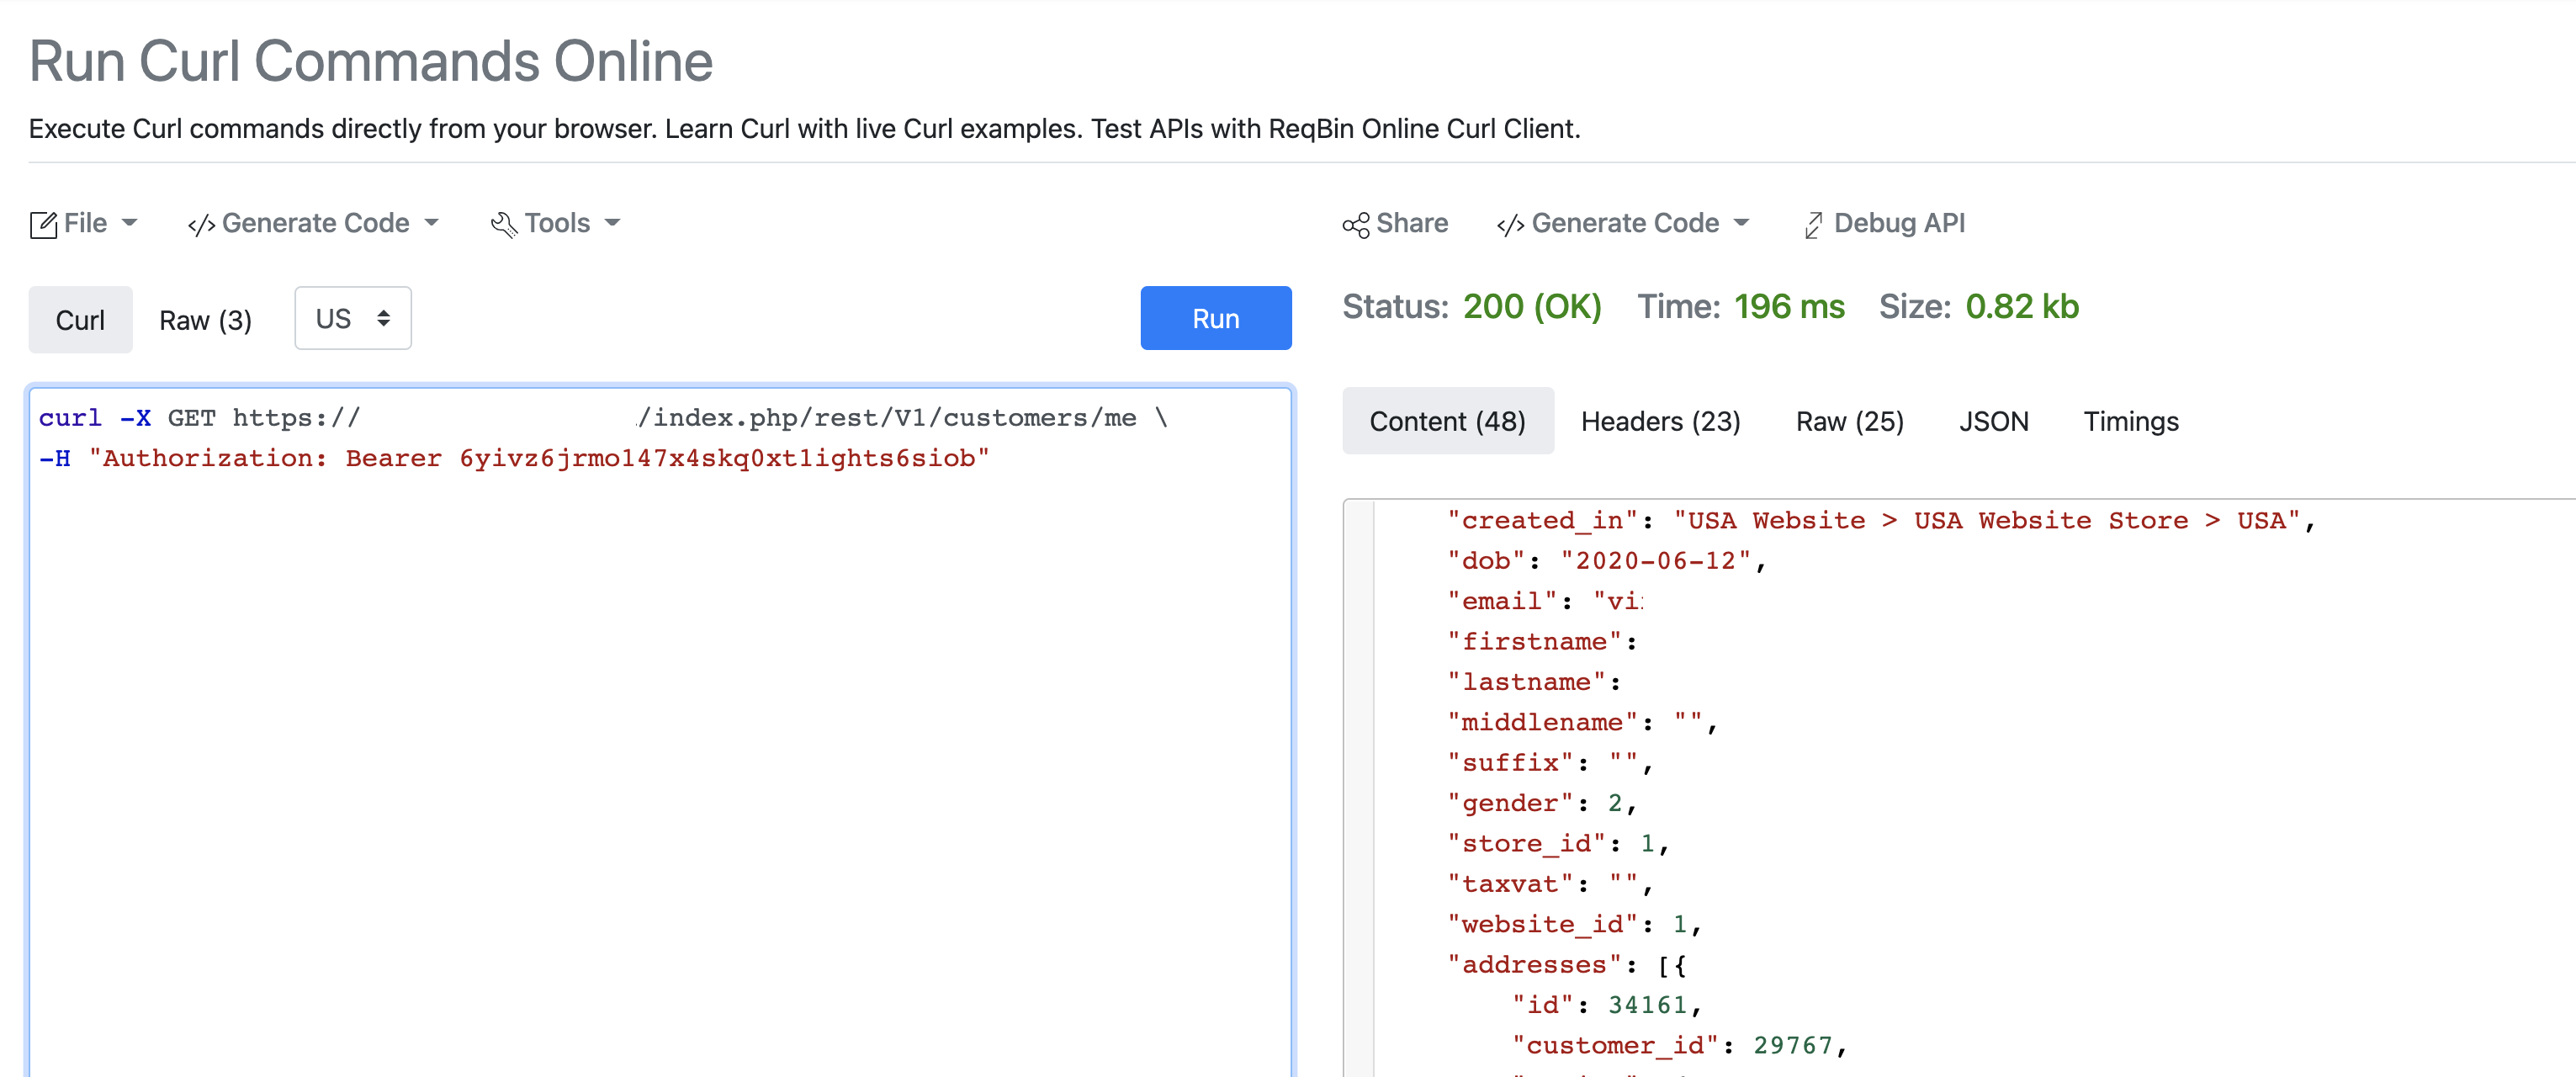The width and height of the screenshot is (2576, 1077).
Task: Click the Share nodes icon
Action: [1356, 225]
